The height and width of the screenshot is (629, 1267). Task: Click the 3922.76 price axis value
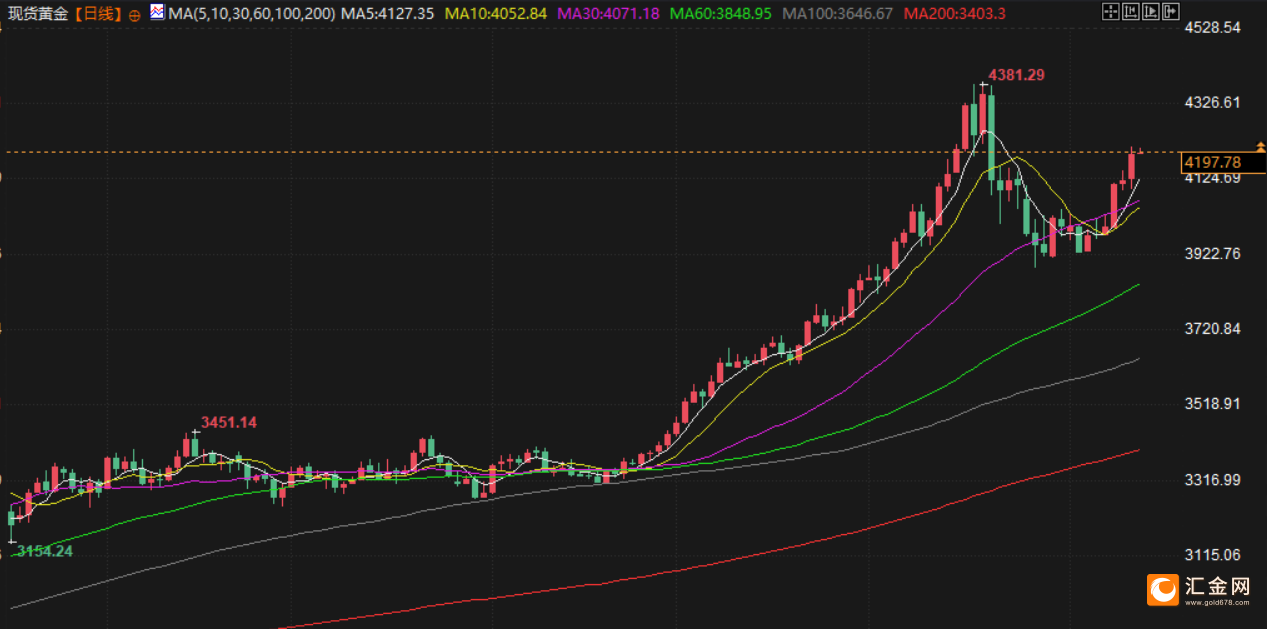coord(1212,254)
